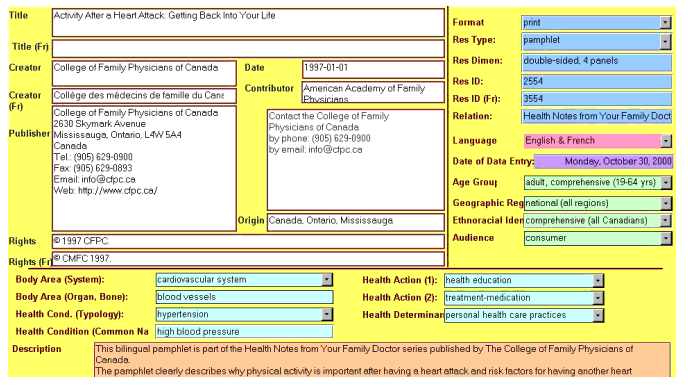Click the Description text area
Viewport: 688px width, 389px height.
pos(382,360)
